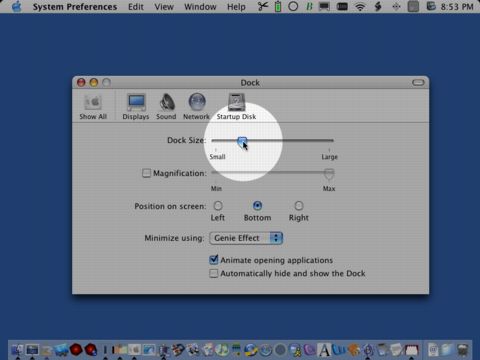
Task: Click the toolbar toggle pill button in title bar
Action: [418, 82]
